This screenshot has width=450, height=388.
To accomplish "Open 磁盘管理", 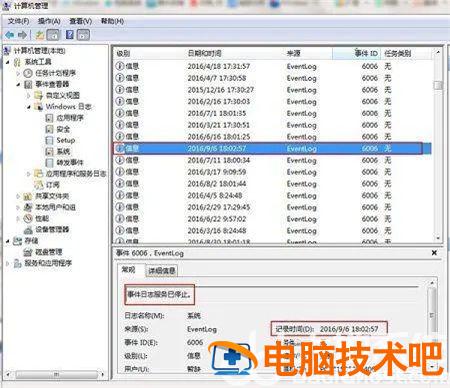I will coord(49,252).
